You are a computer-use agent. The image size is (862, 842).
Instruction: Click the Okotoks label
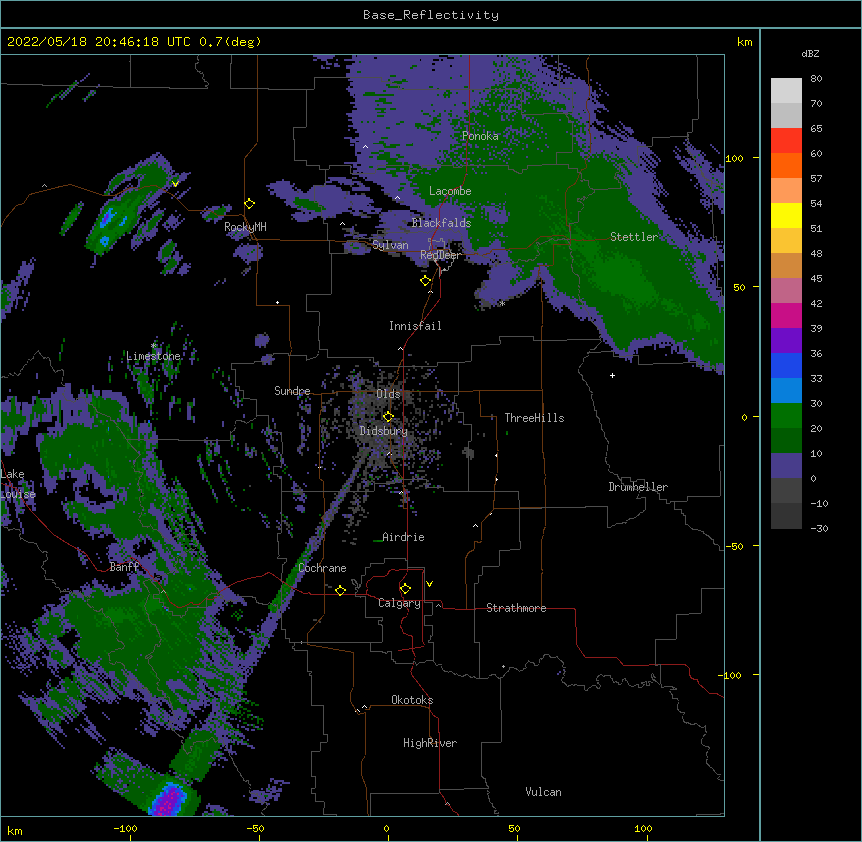(x=412, y=700)
